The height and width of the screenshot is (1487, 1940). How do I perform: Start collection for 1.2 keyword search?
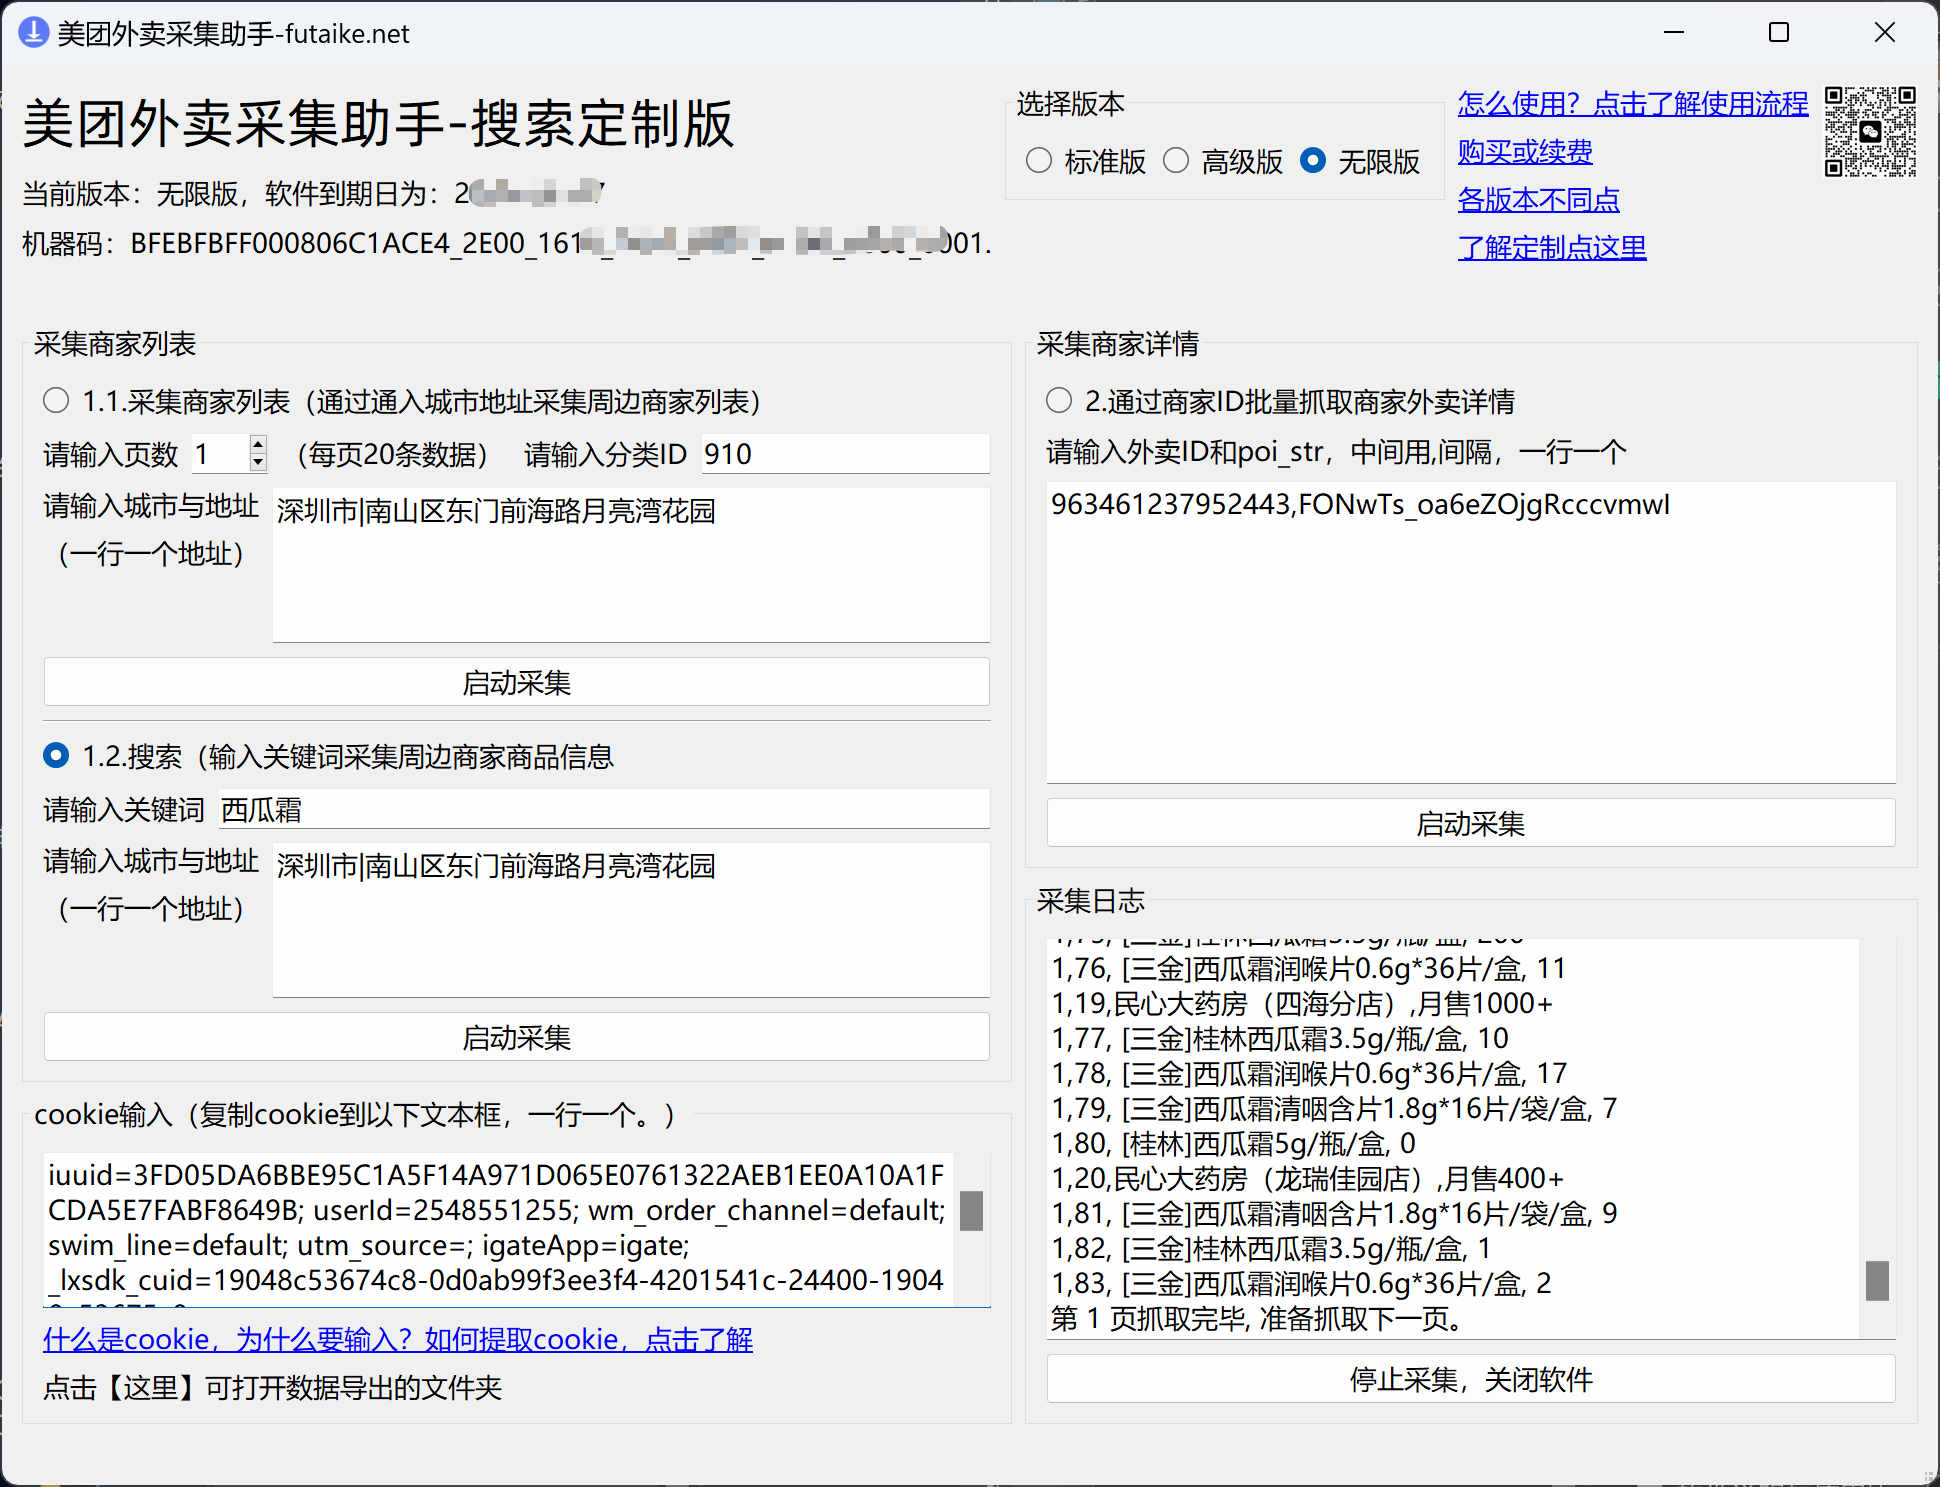(x=516, y=1037)
